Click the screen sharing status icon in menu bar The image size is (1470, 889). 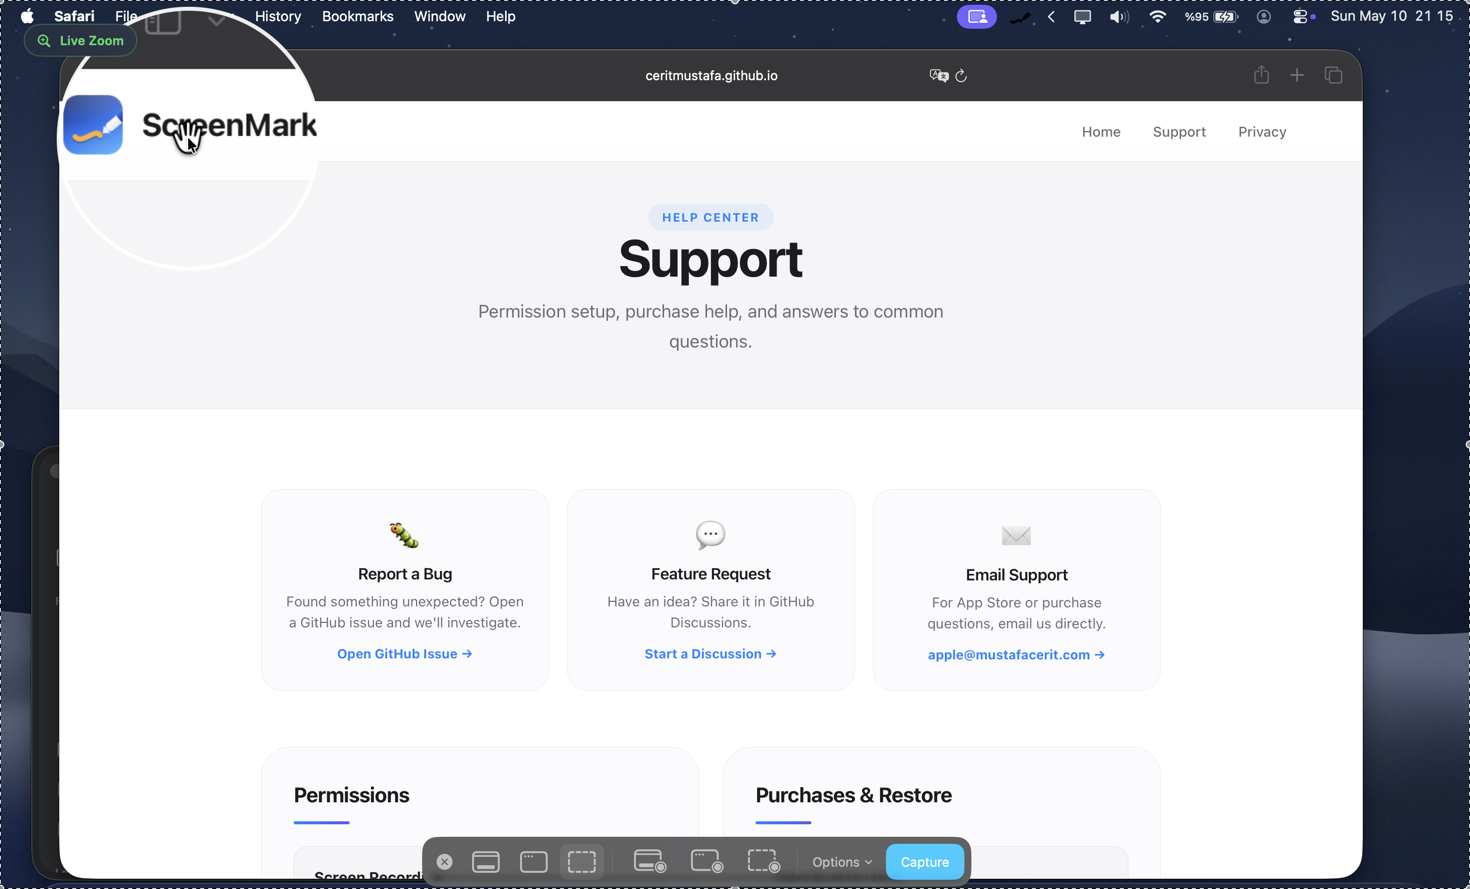[x=977, y=17]
